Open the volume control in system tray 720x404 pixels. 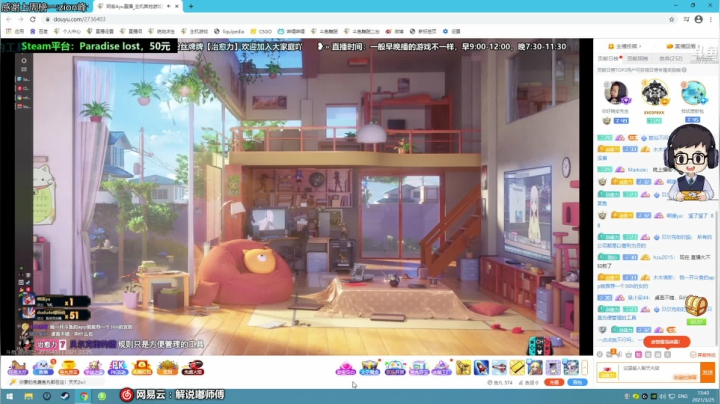click(663, 396)
